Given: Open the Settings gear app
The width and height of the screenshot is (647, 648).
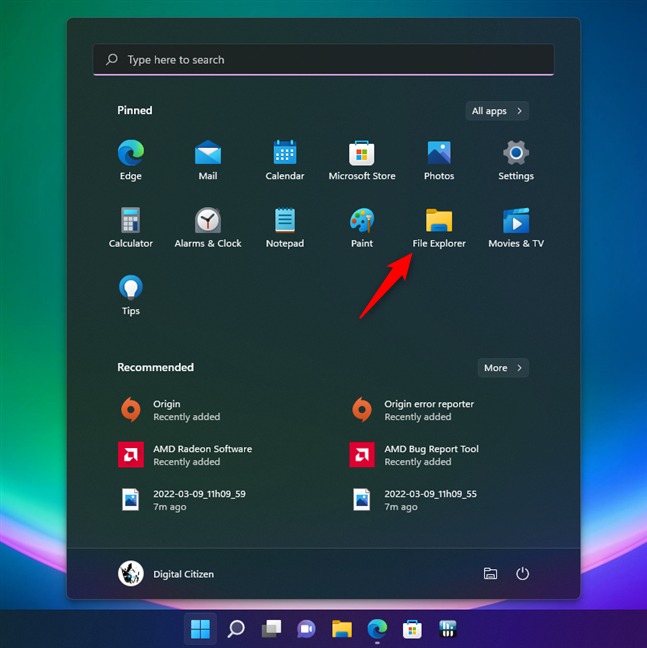Looking at the screenshot, I should 516,160.
